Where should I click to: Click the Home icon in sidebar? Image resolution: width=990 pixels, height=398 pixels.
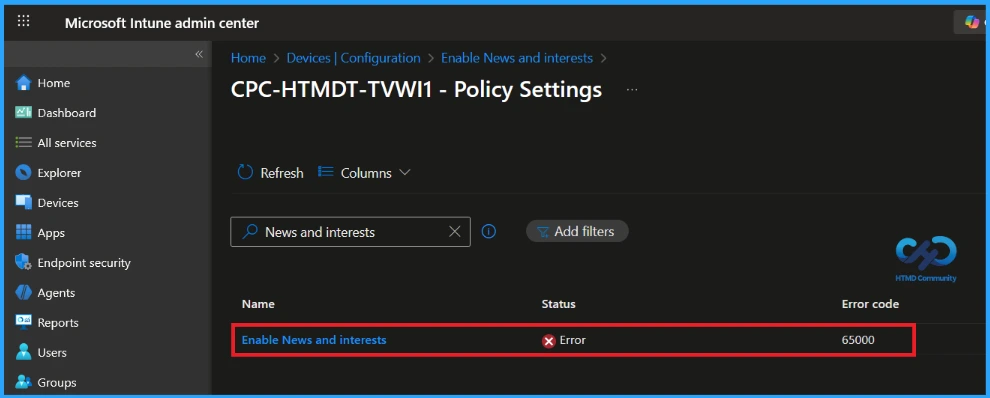pos(23,83)
